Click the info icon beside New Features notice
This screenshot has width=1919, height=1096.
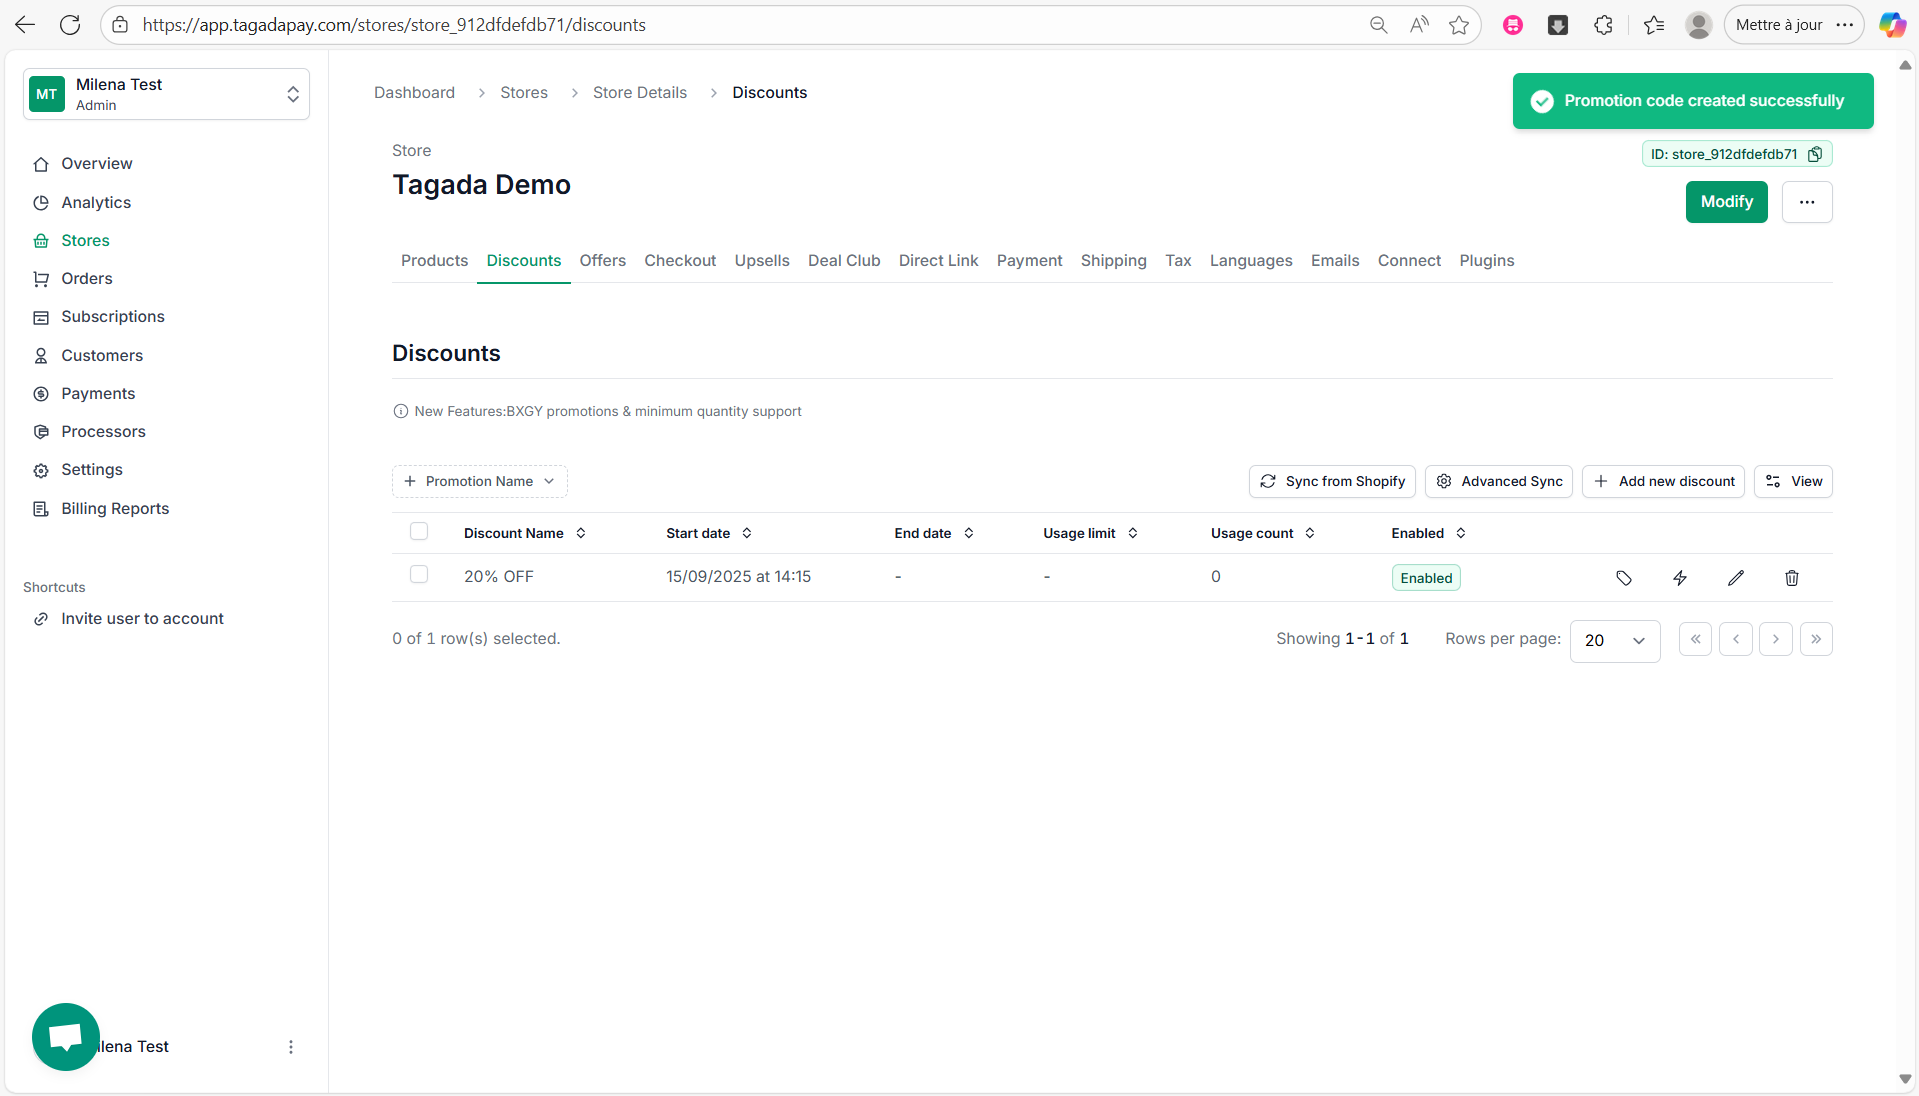401,411
